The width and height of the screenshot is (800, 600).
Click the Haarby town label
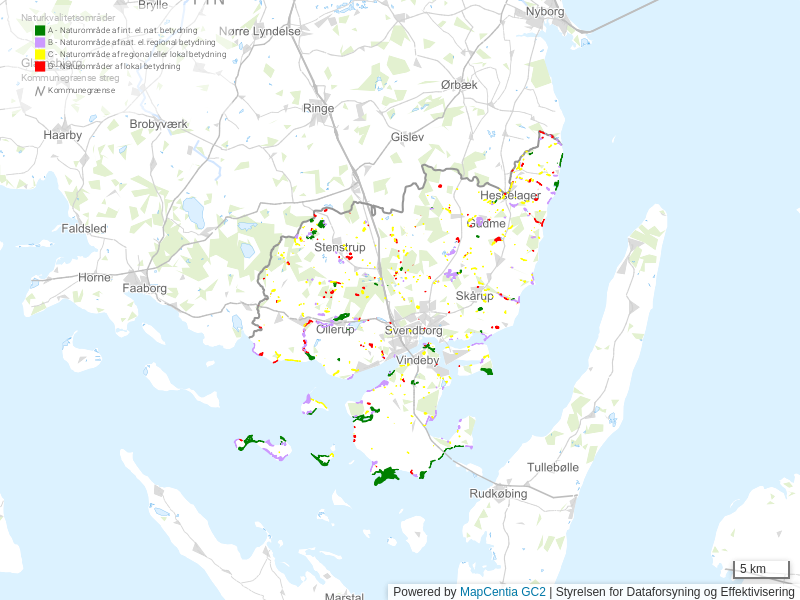62,134
